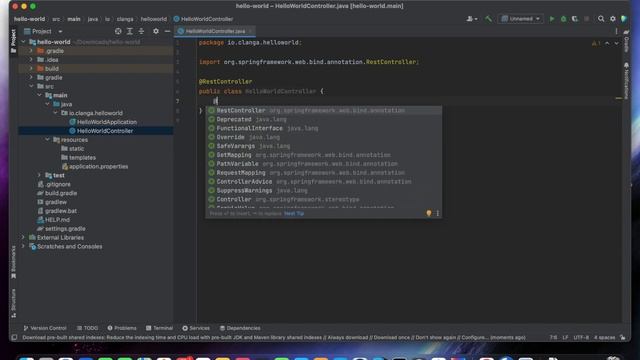
Task: Click UTF-8 encoding in status bar
Action: tap(581, 338)
